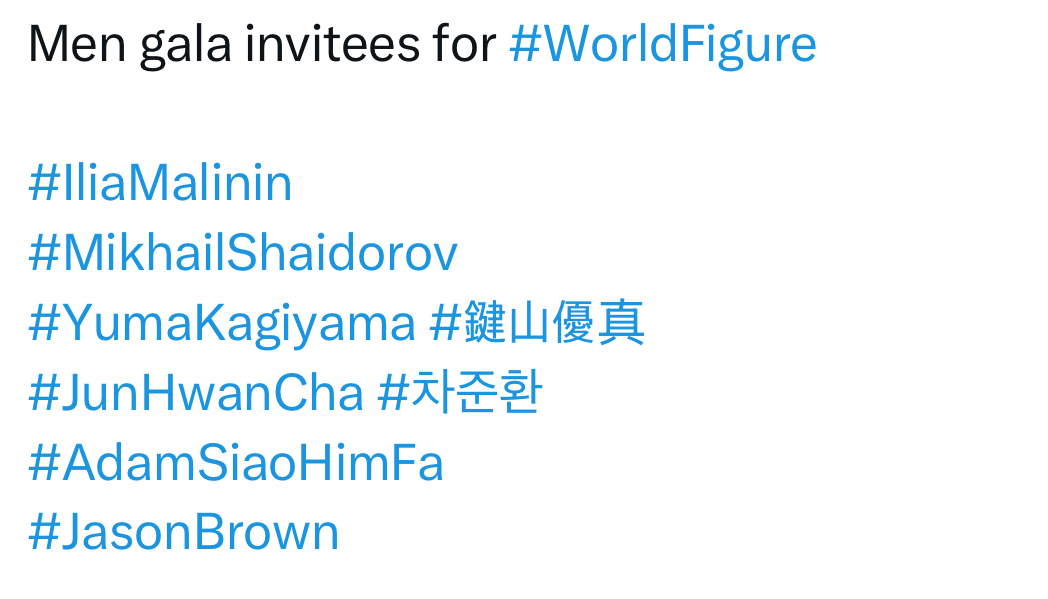This screenshot has width=1048, height=599.
Task: Click the #JunHwanCha hashtag
Action: [x=196, y=394]
